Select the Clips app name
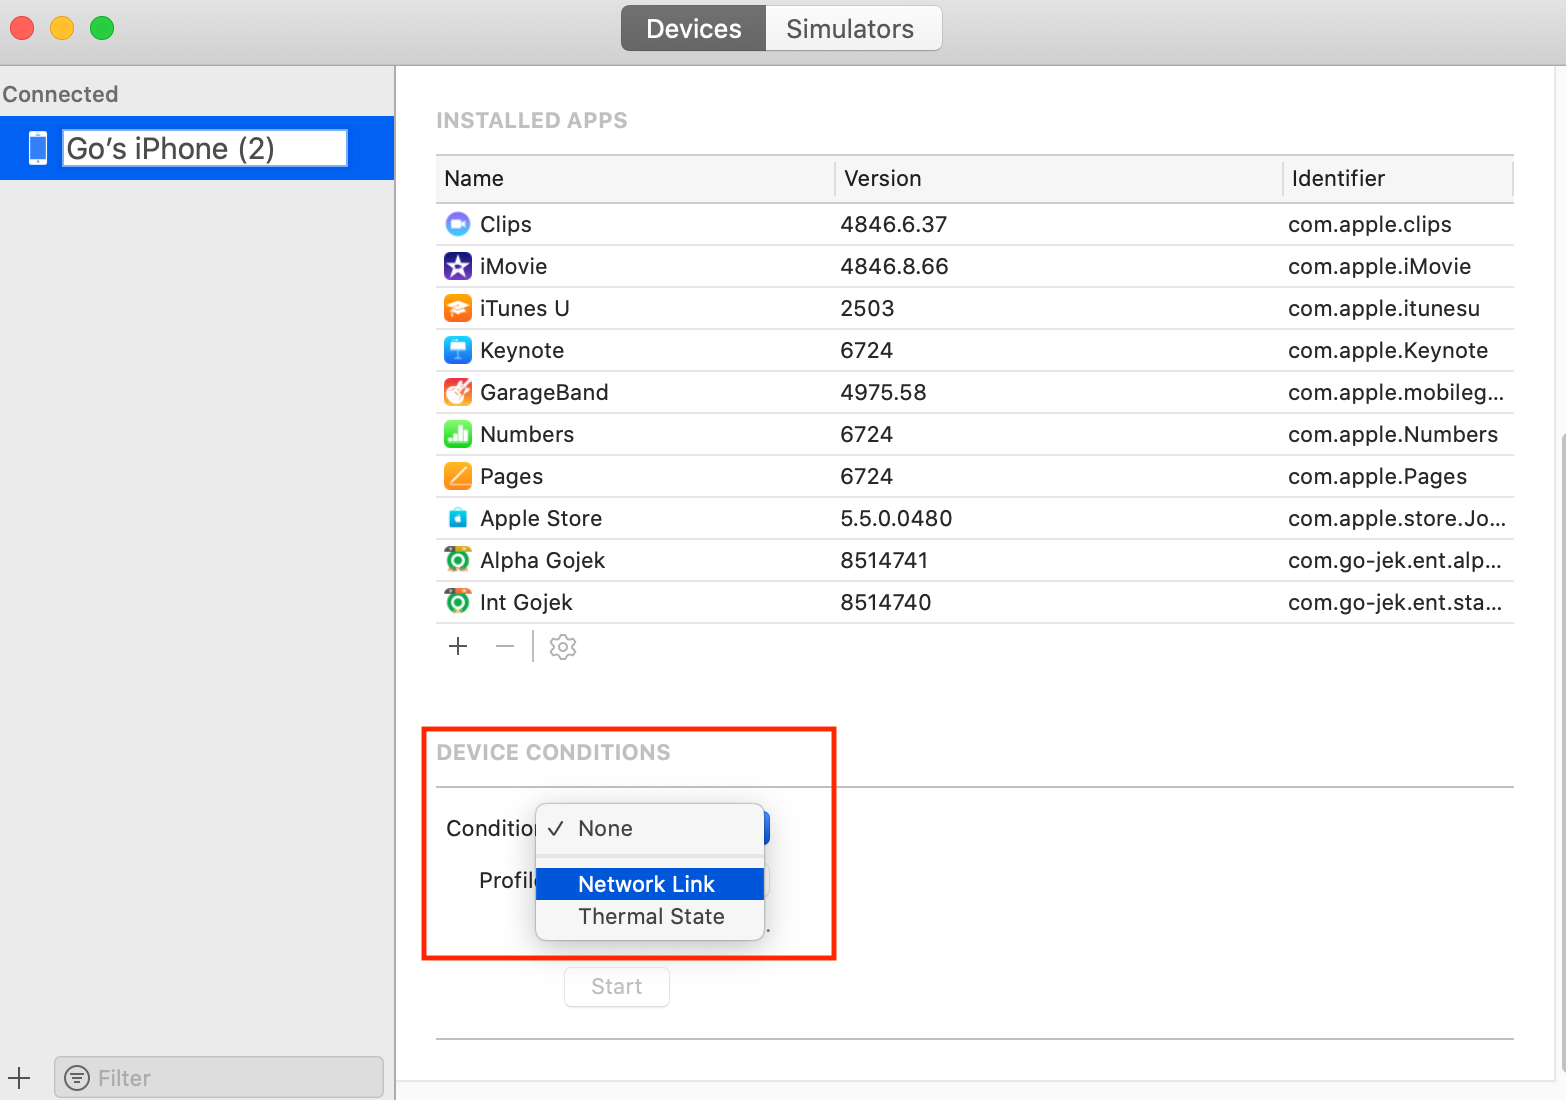This screenshot has width=1566, height=1100. click(506, 224)
